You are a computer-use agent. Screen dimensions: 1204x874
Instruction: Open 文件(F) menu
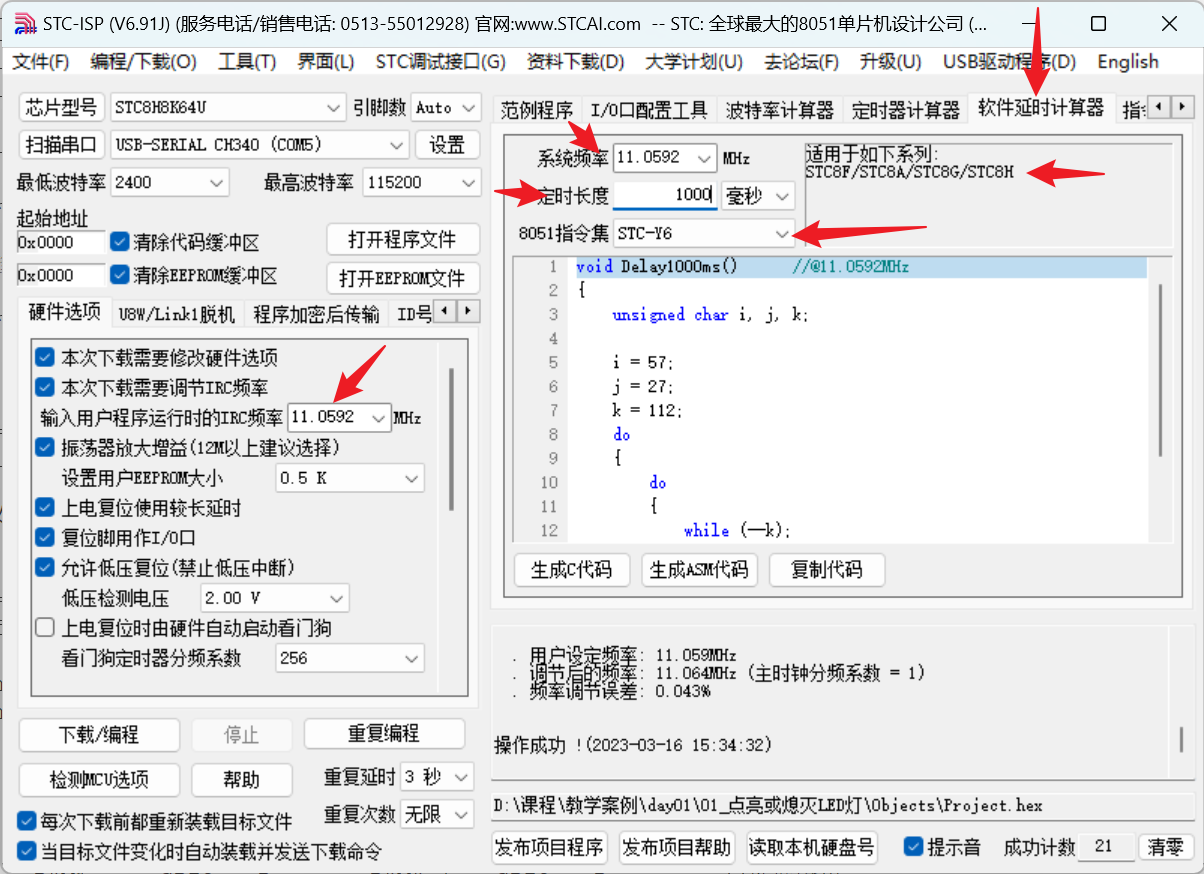tap(41, 62)
